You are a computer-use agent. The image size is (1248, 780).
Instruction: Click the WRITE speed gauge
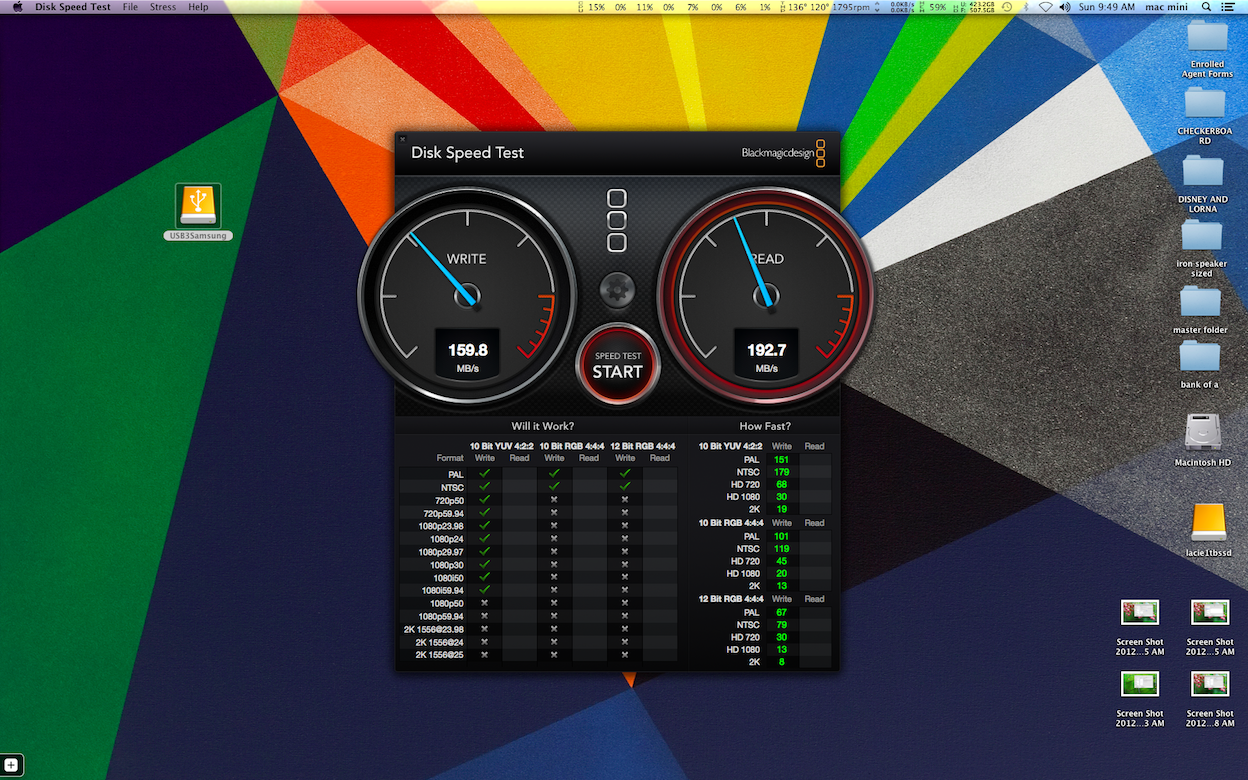click(466, 296)
